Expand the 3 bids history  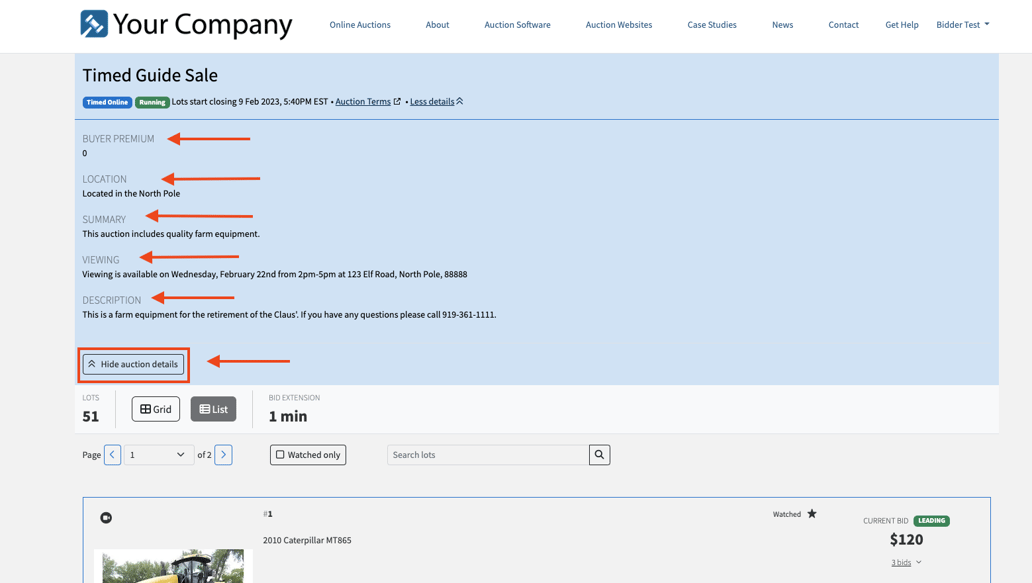pyautogui.click(x=906, y=563)
